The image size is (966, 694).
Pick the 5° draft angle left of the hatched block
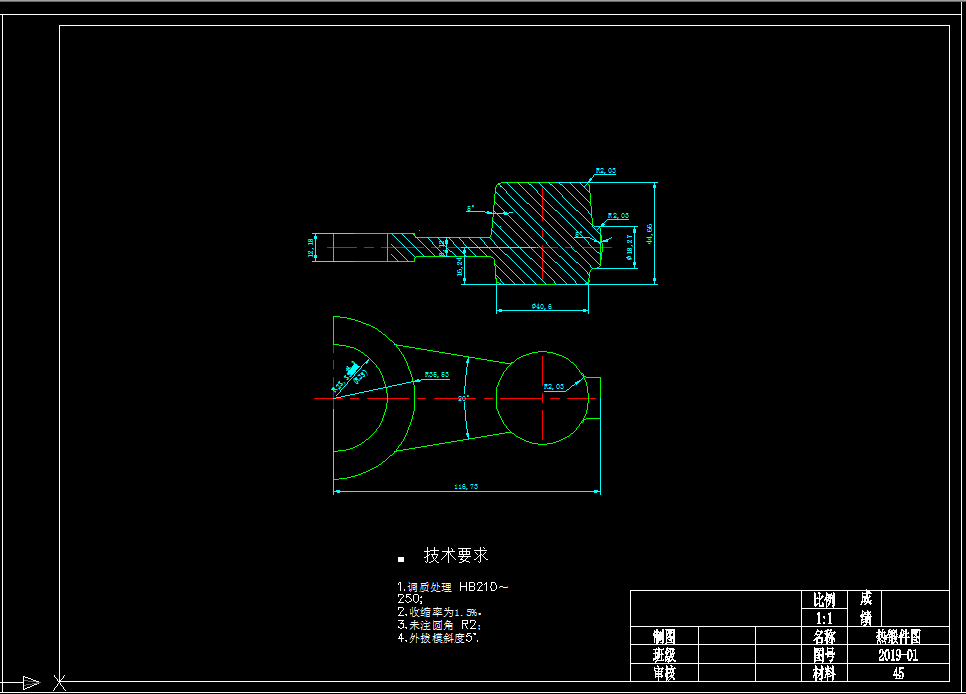pyautogui.click(x=470, y=209)
